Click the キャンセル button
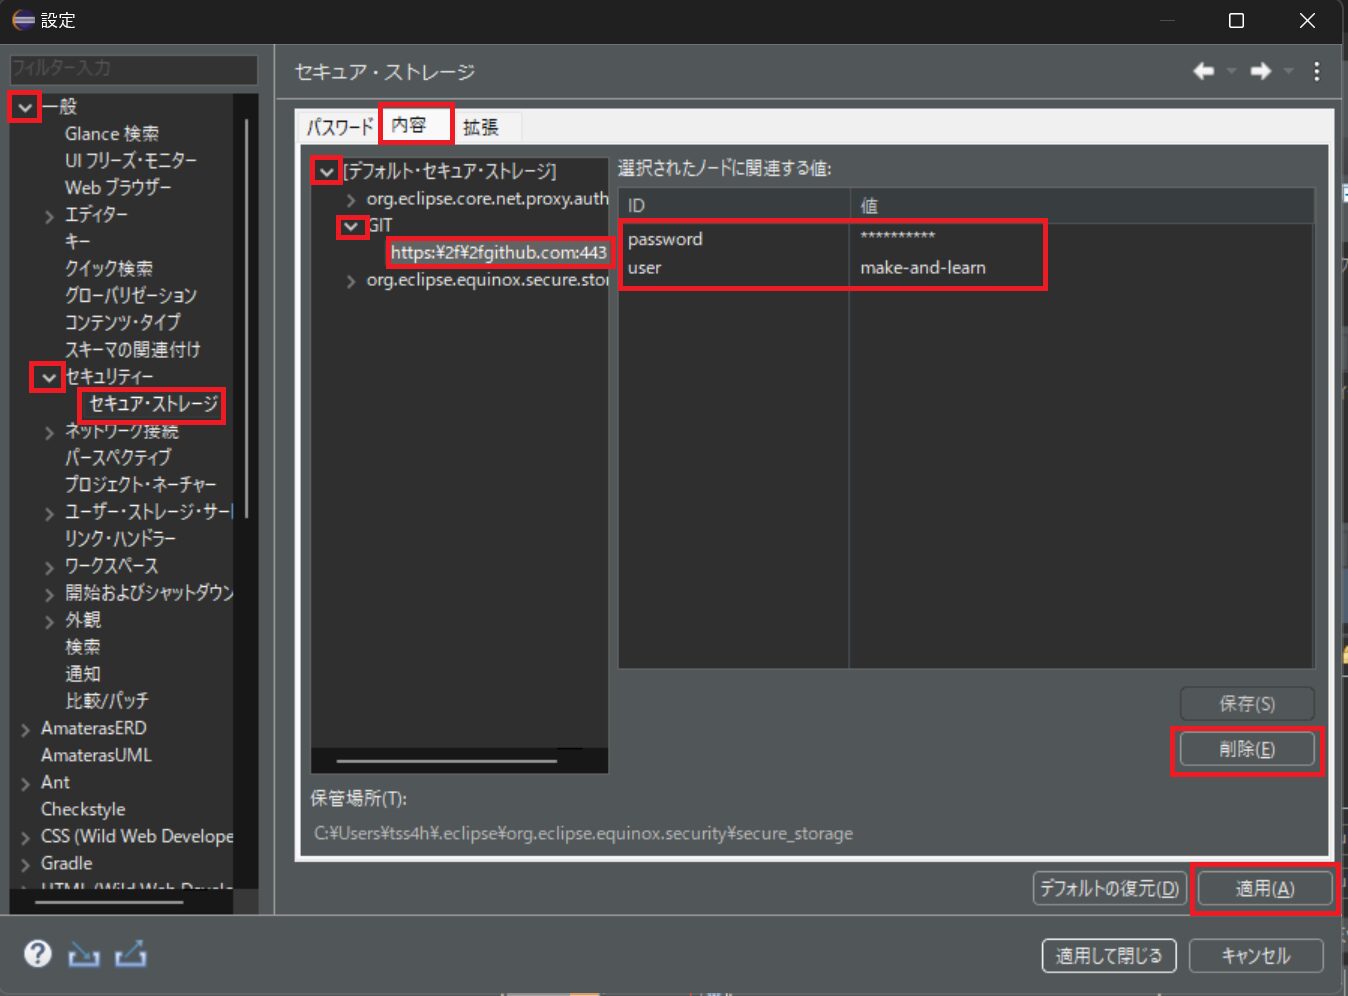 [x=1256, y=956]
